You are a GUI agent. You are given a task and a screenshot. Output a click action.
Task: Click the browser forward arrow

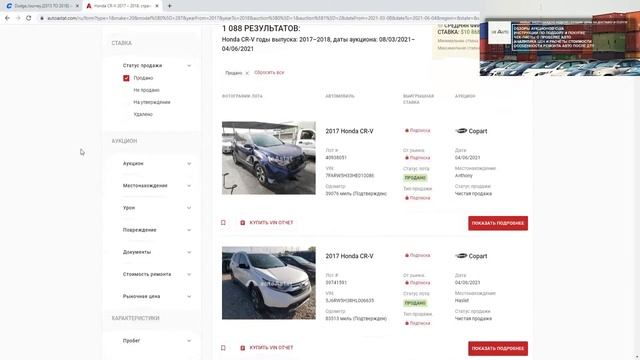(x=18, y=18)
